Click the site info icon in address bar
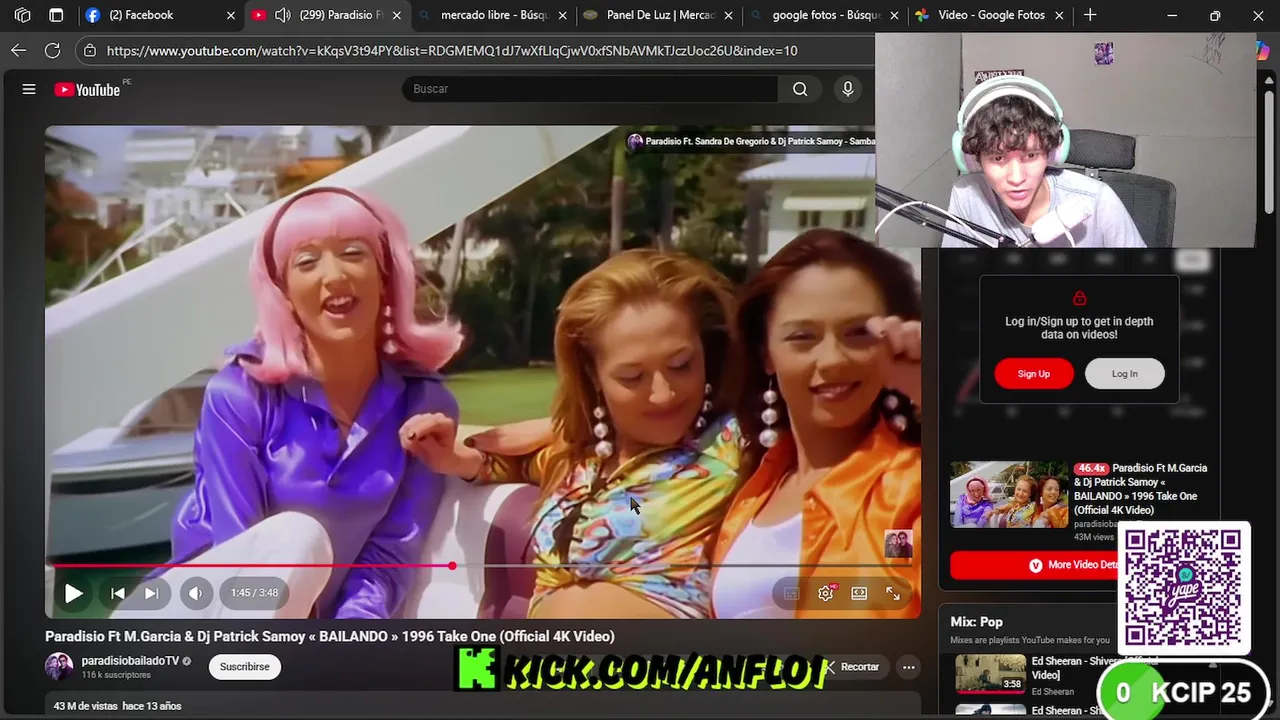 (x=90, y=50)
